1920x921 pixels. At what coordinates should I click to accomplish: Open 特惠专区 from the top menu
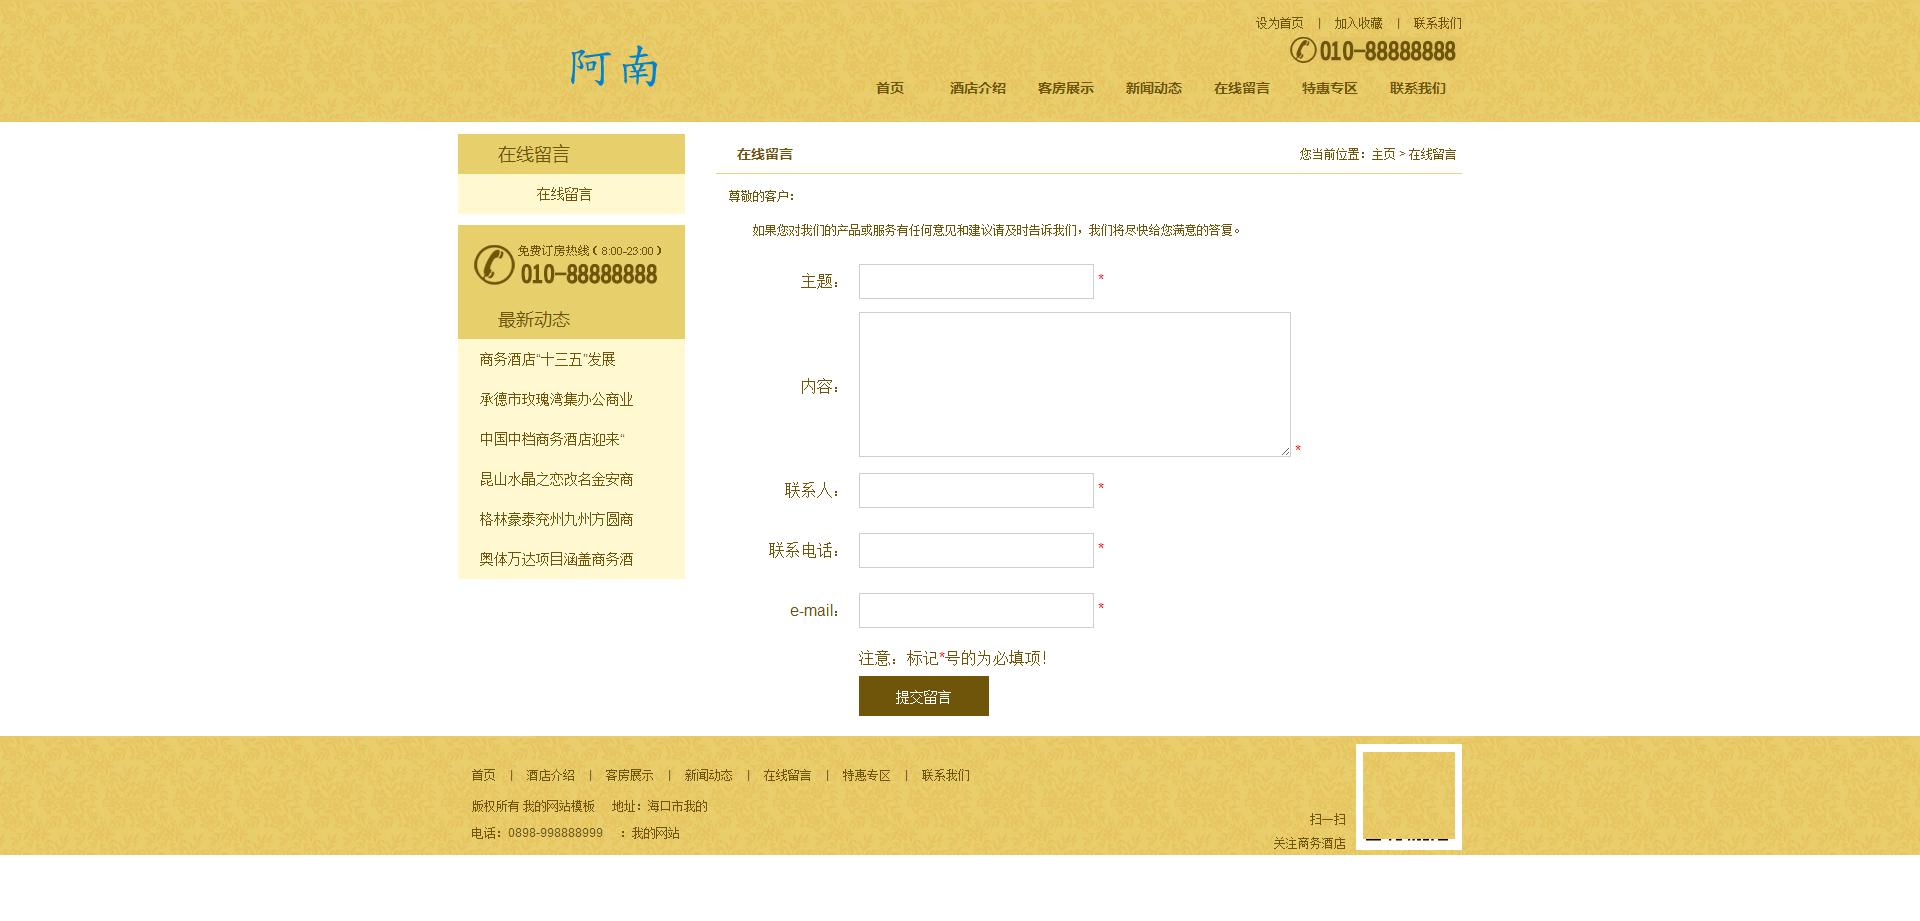pos(1329,88)
